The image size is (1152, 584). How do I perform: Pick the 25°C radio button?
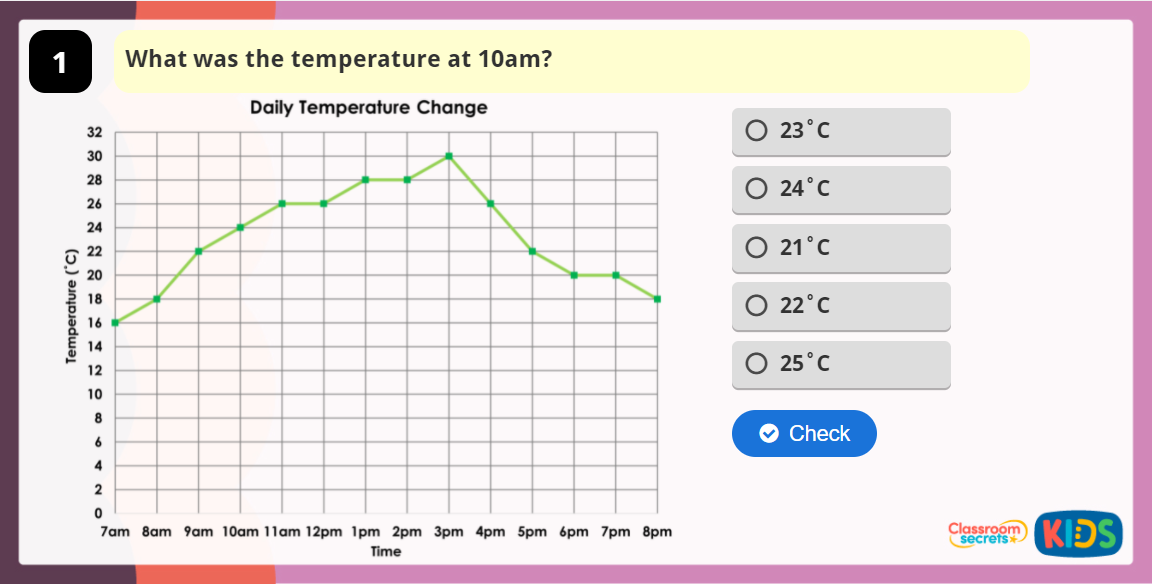756,364
